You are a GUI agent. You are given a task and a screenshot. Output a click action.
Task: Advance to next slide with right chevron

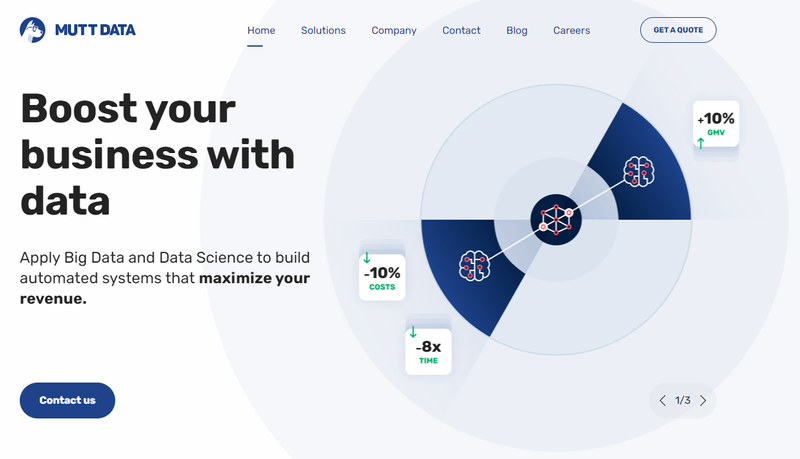[703, 400]
